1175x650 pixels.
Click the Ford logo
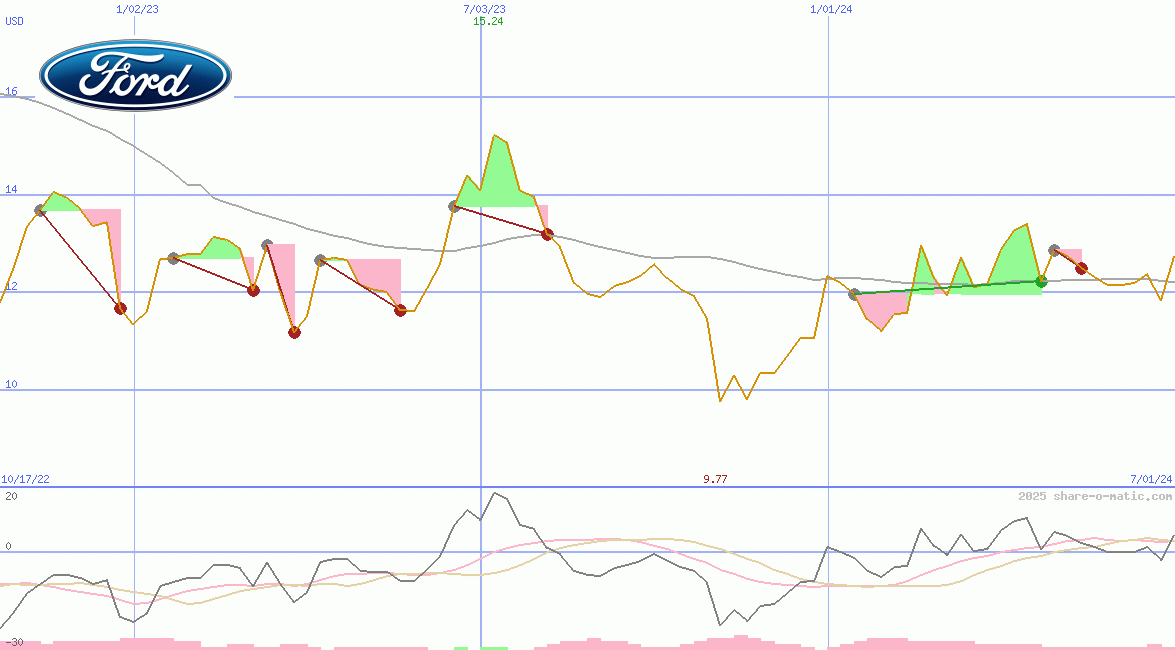(x=135, y=76)
